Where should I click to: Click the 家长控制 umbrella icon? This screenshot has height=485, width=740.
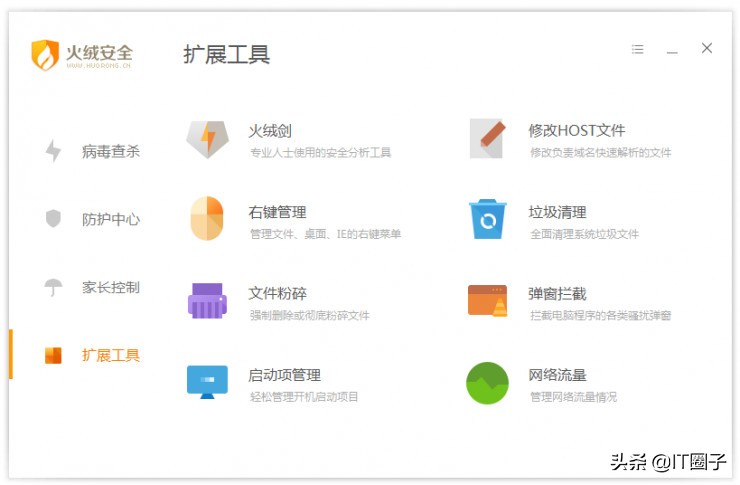tap(53, 287)
